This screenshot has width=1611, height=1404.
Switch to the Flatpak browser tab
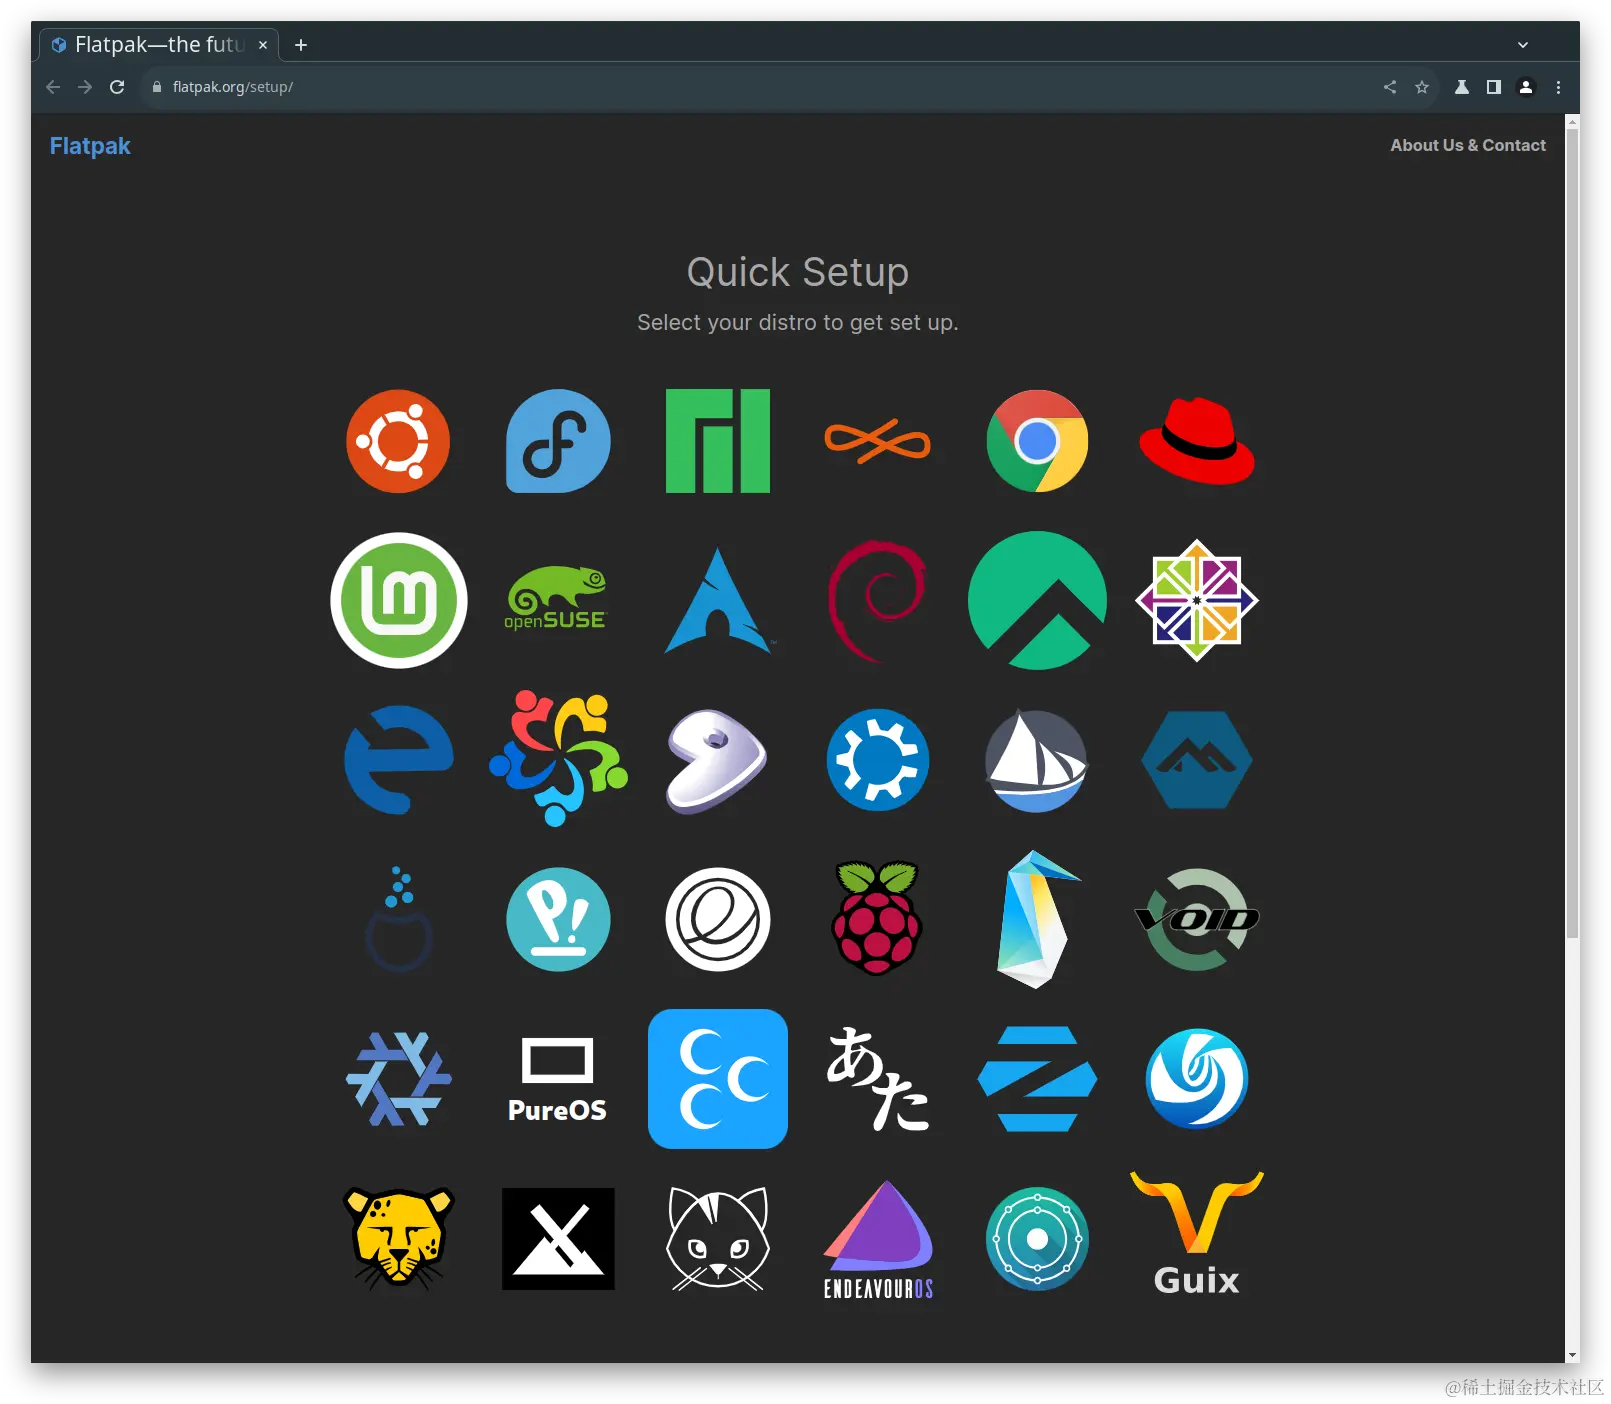pos(159,45)
